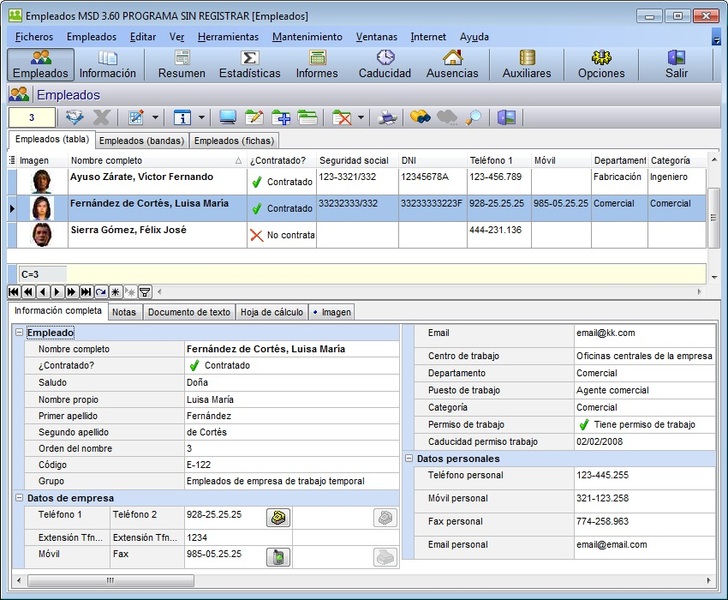This screenshot has height=600, width=728.
Task: Go to last record navigation button
Action: pos(86,292)
